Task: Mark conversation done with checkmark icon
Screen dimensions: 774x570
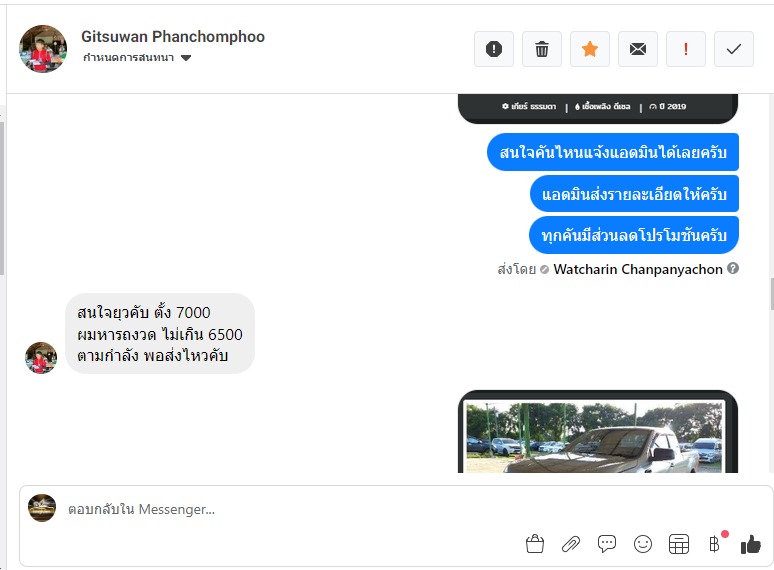Action: (x=734, y=49)
